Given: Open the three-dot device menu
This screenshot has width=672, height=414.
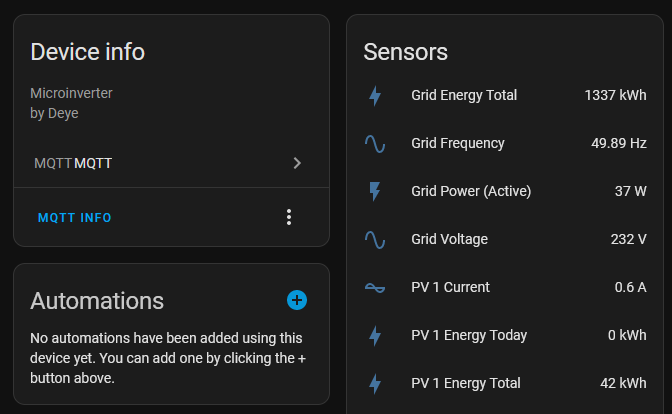Looking at the screenshot, I should [x=289, y=217].
